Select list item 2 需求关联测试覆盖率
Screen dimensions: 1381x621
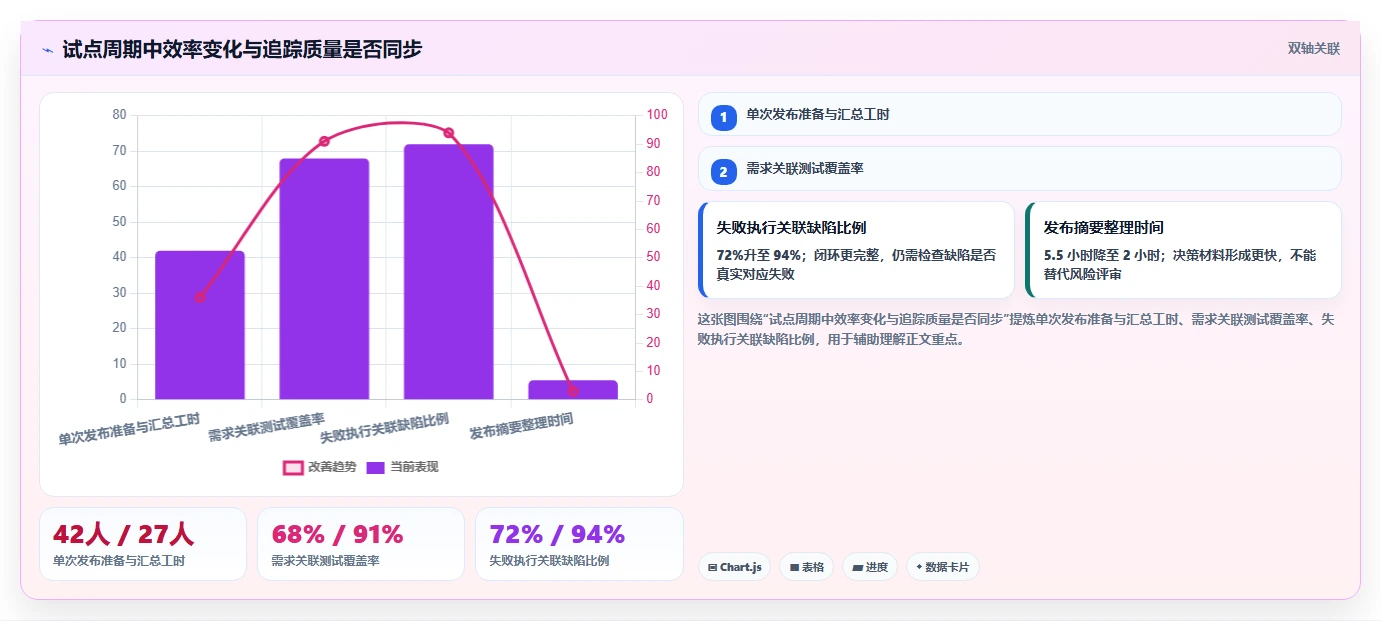(x=1019, y=169)
